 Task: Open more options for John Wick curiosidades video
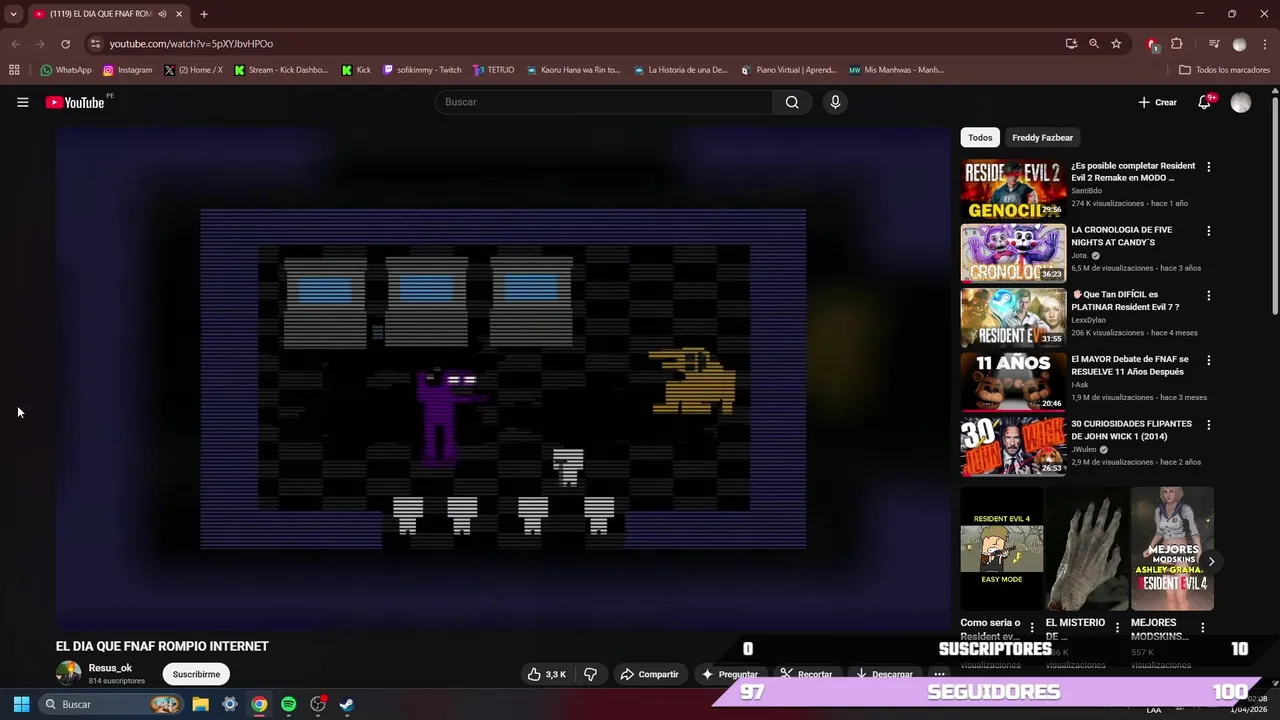pyautogui.click(x=1208, y=425)
